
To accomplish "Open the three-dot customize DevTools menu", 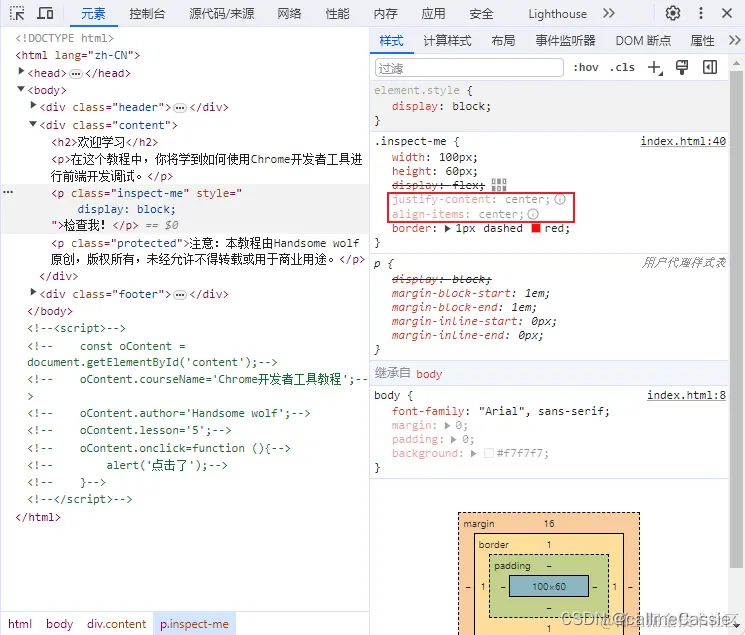I will pos(700,13).
